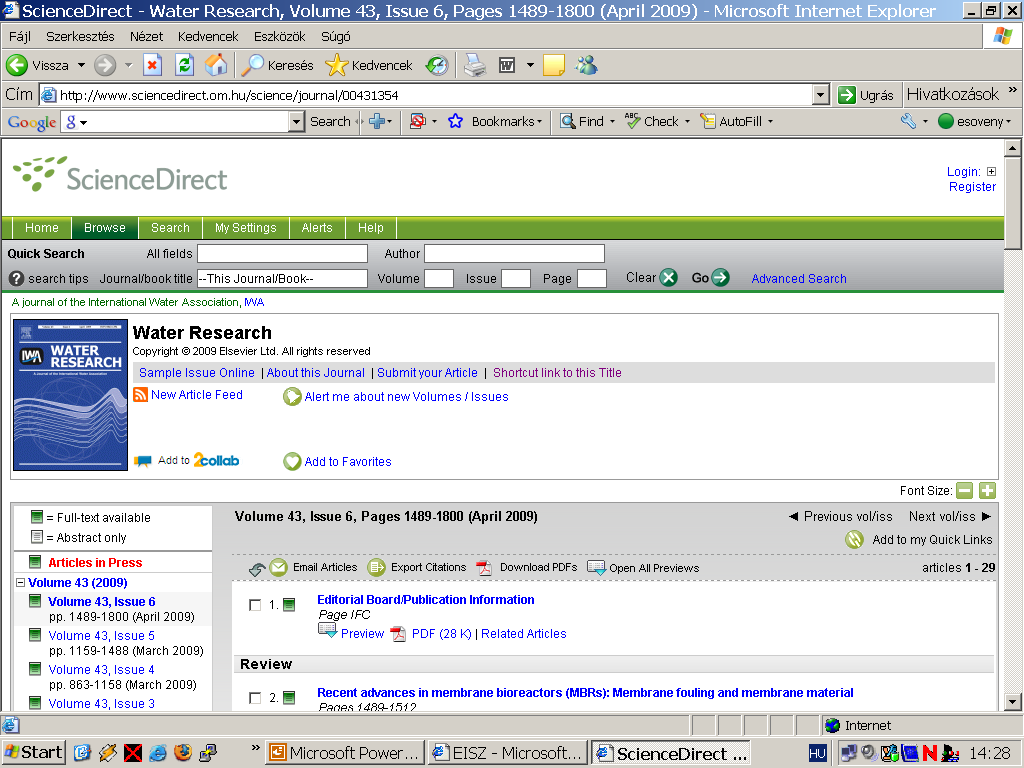Click the Export Citations icon
Screen dimensions: 1024x768
pyautogui.click(x=376, y=568)
